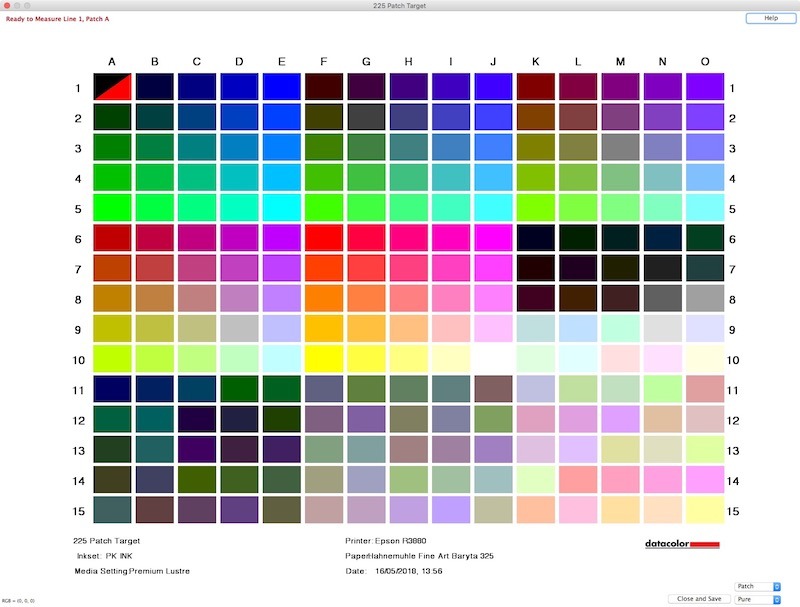Image resolution: width=800 pixels, height=607 pixels.
Task: Pick the pure red patch F6
Action: tap(323, 238)
